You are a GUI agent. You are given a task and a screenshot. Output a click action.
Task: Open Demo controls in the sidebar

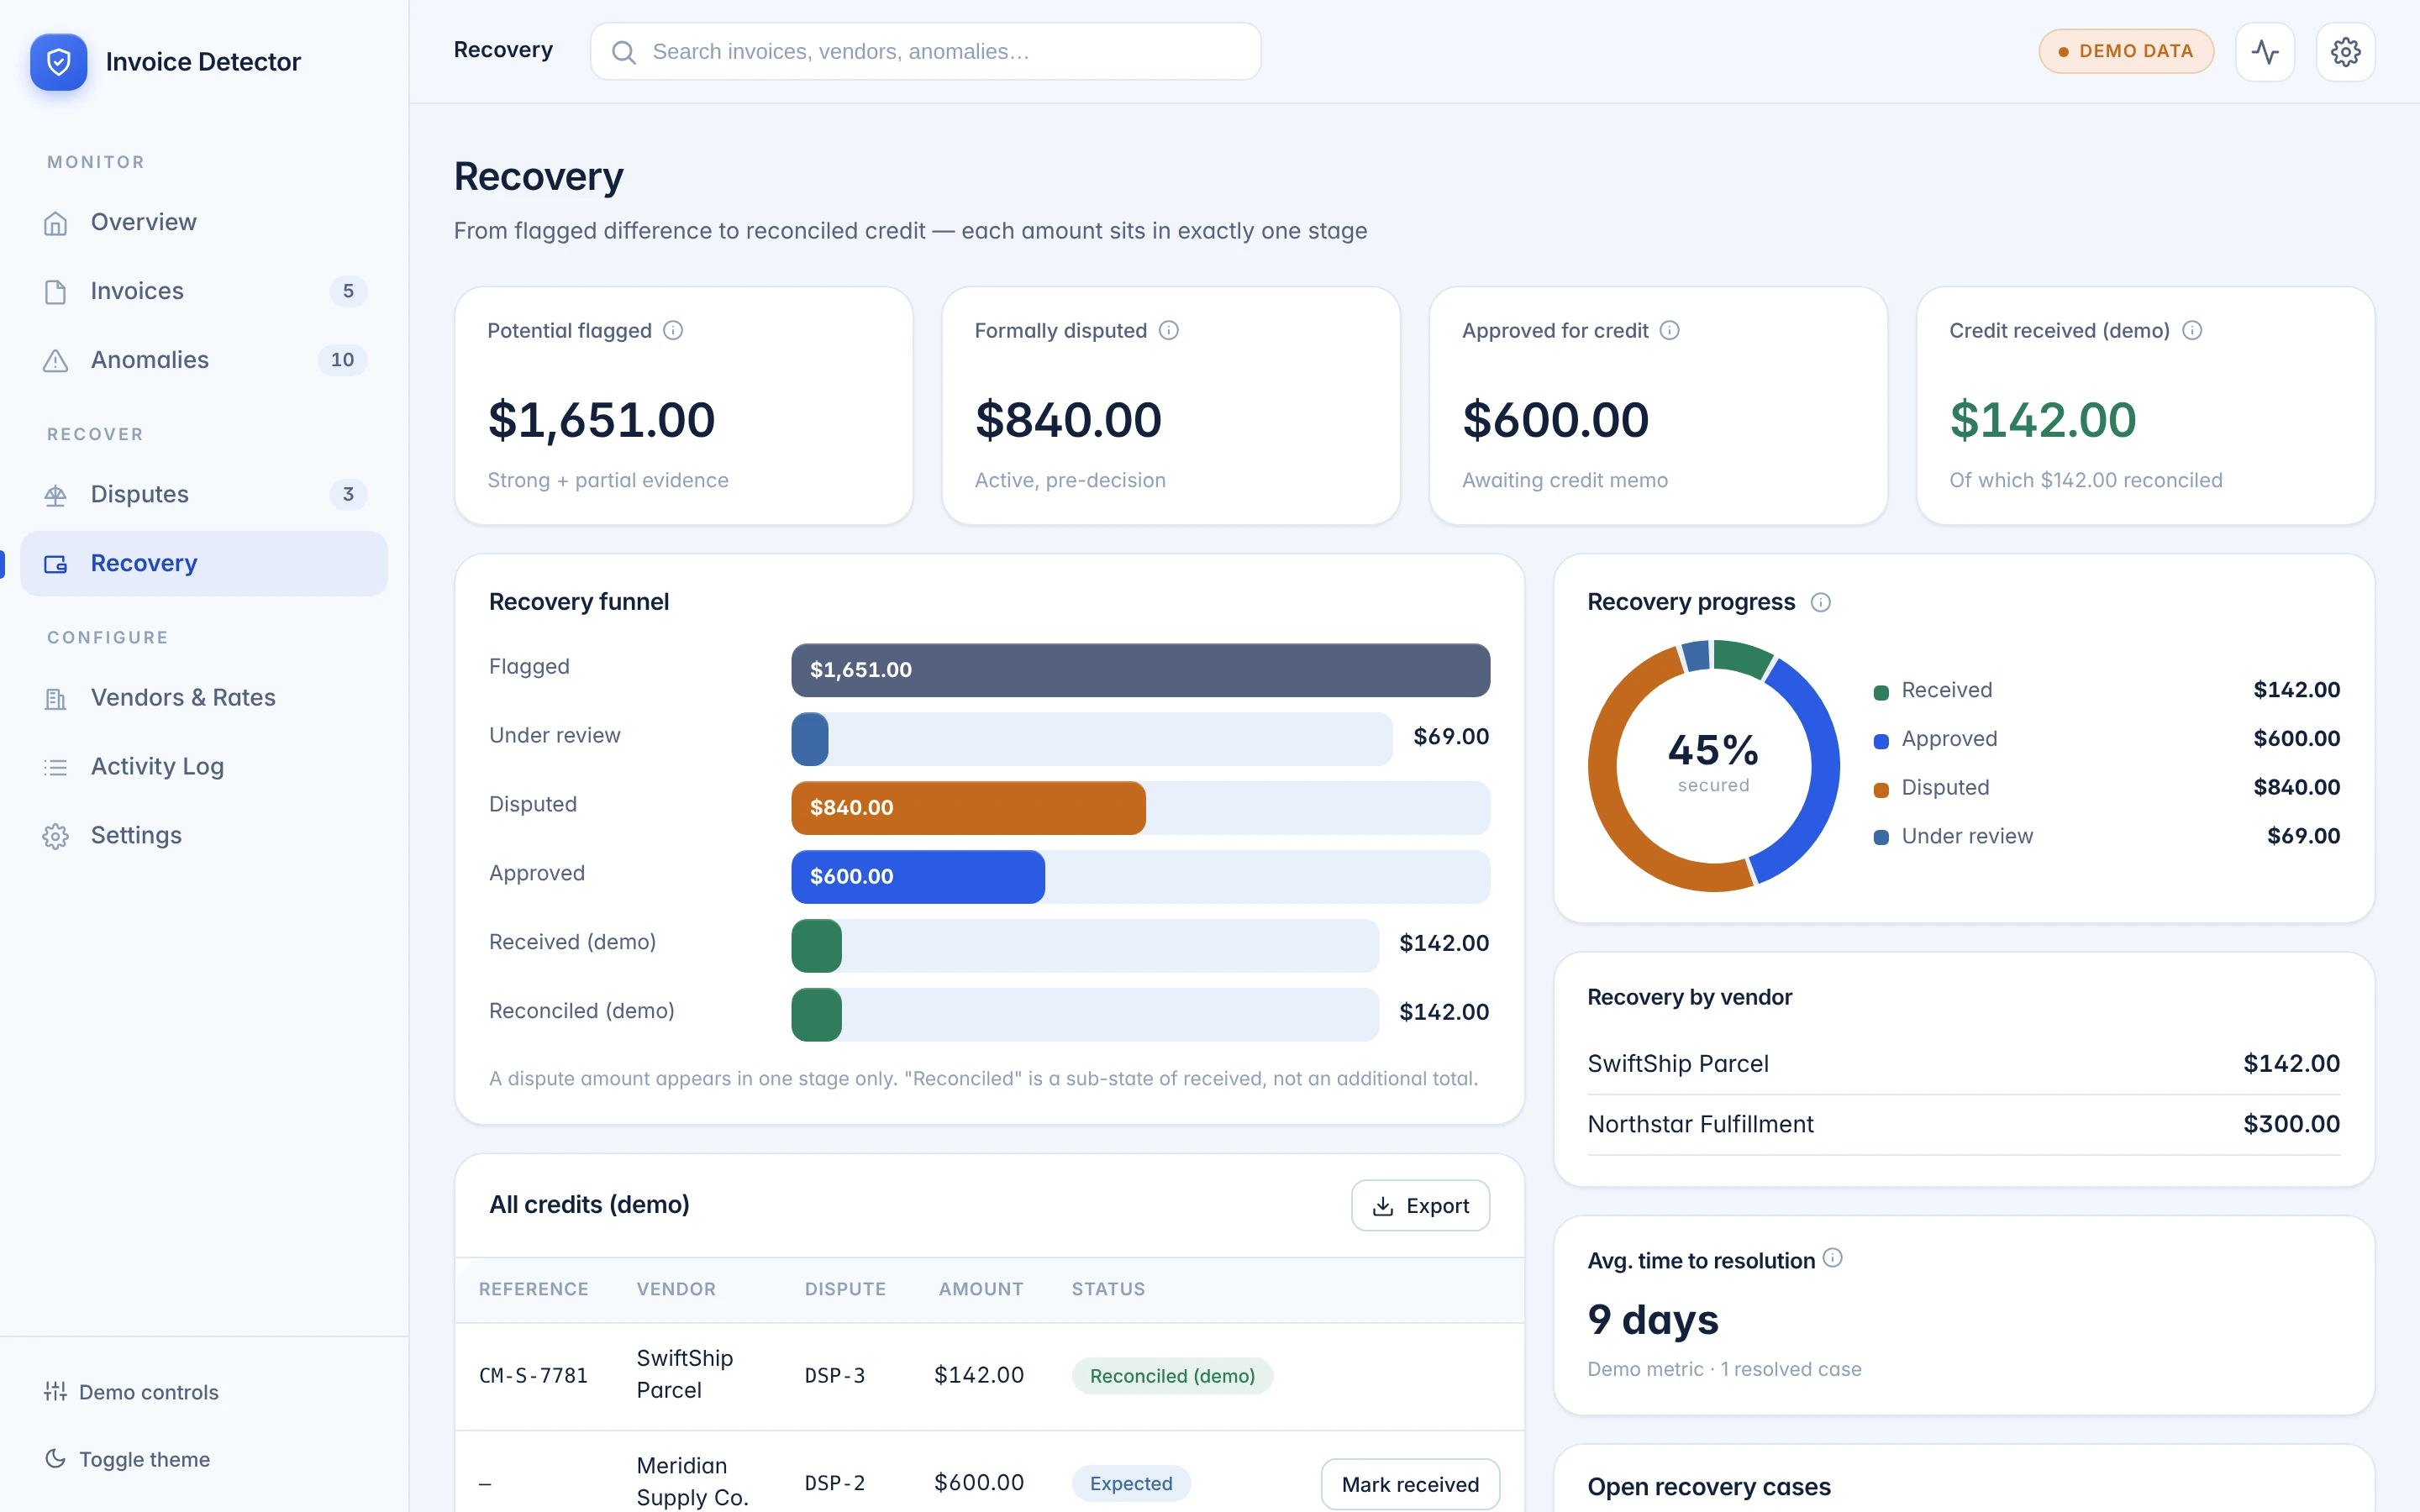131,1392
